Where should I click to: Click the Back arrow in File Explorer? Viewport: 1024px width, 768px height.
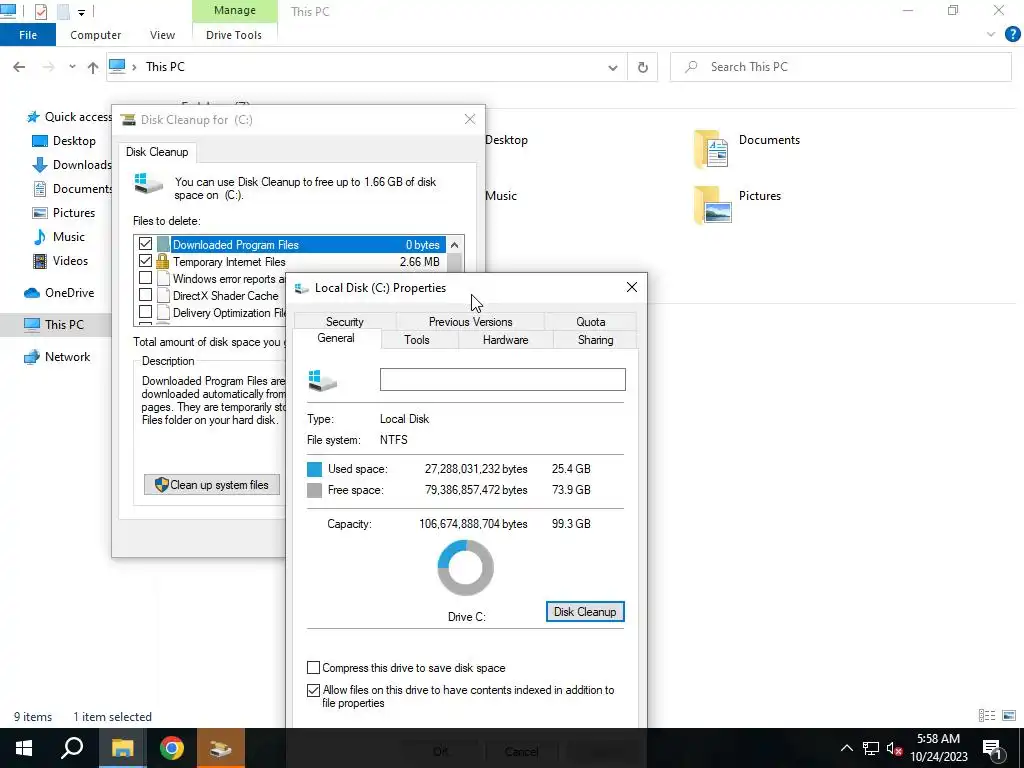point(19,67)
